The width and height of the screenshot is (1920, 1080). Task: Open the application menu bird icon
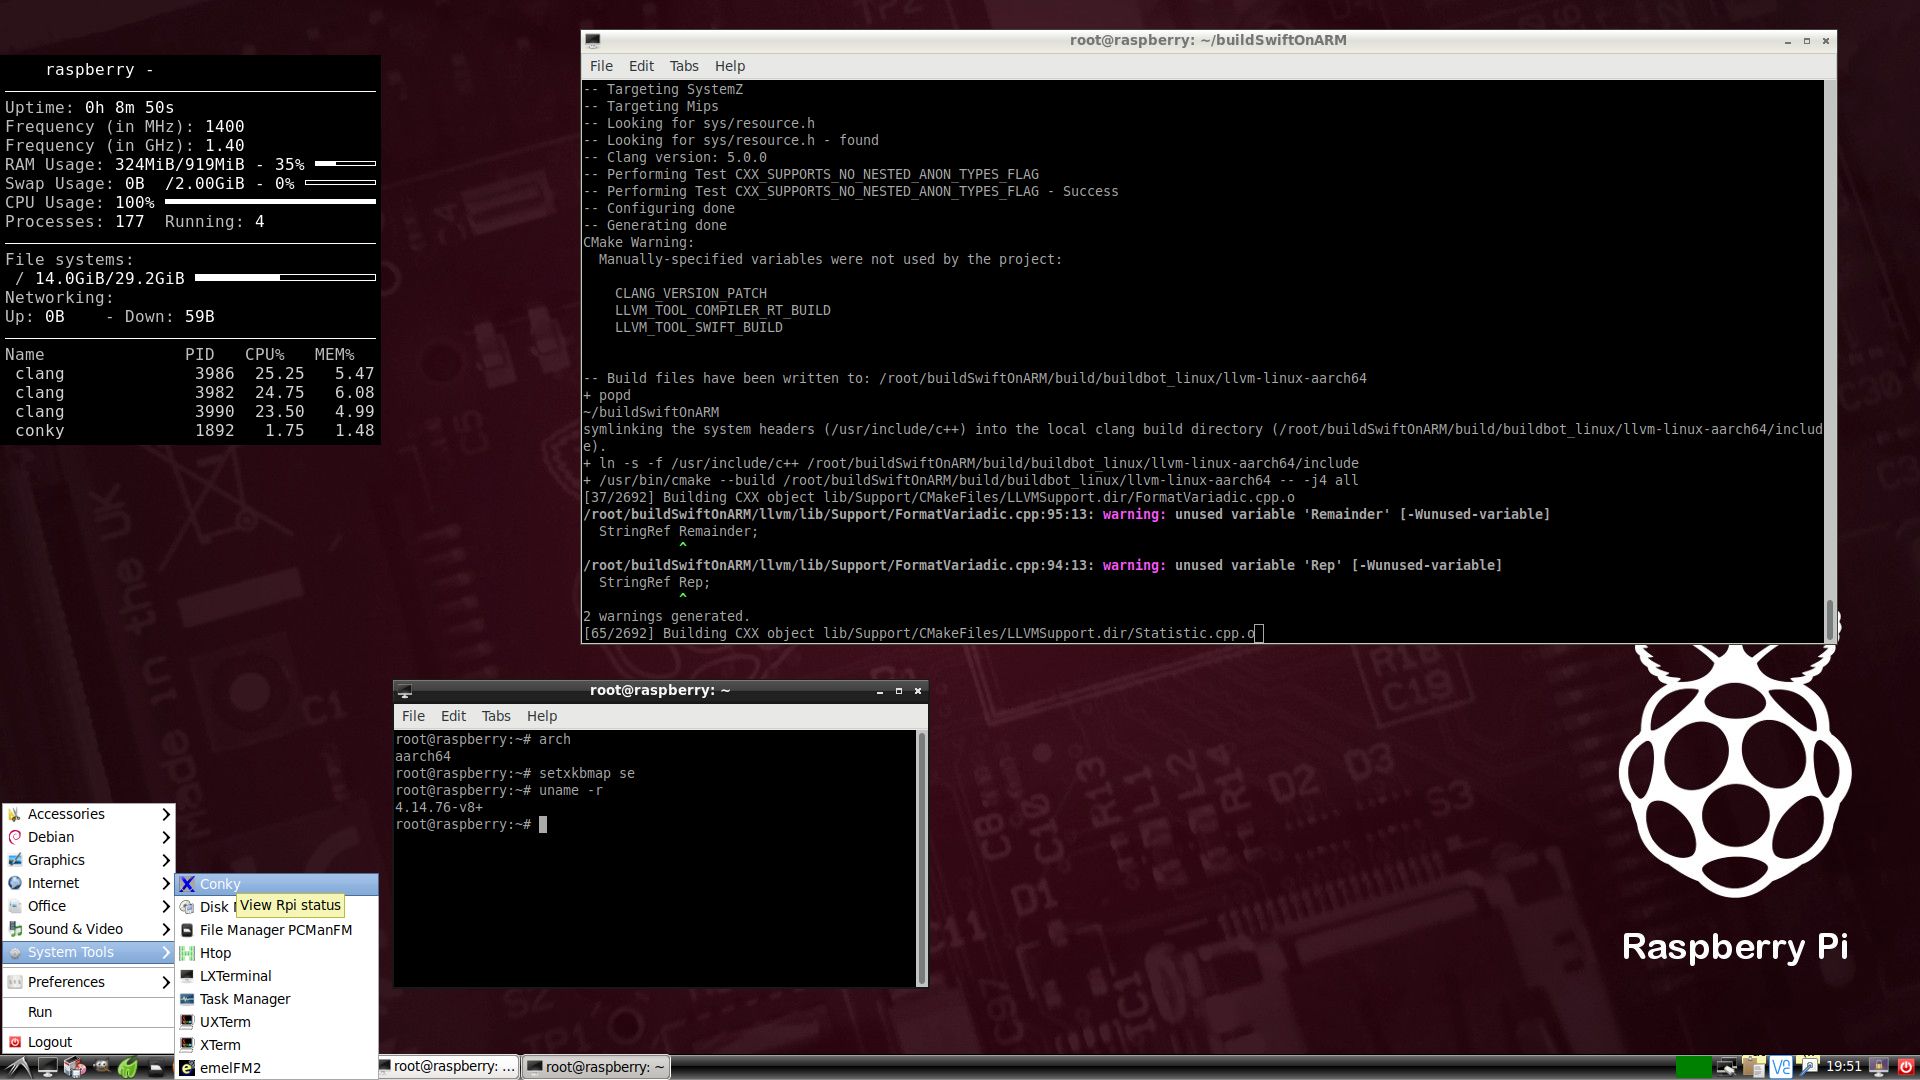[18, 1066]
